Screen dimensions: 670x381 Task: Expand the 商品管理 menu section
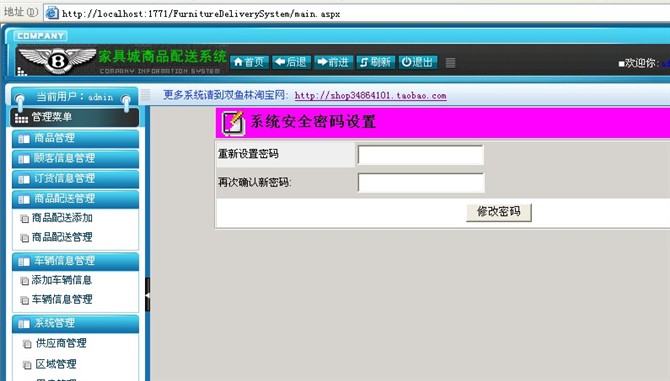point(75,138)
